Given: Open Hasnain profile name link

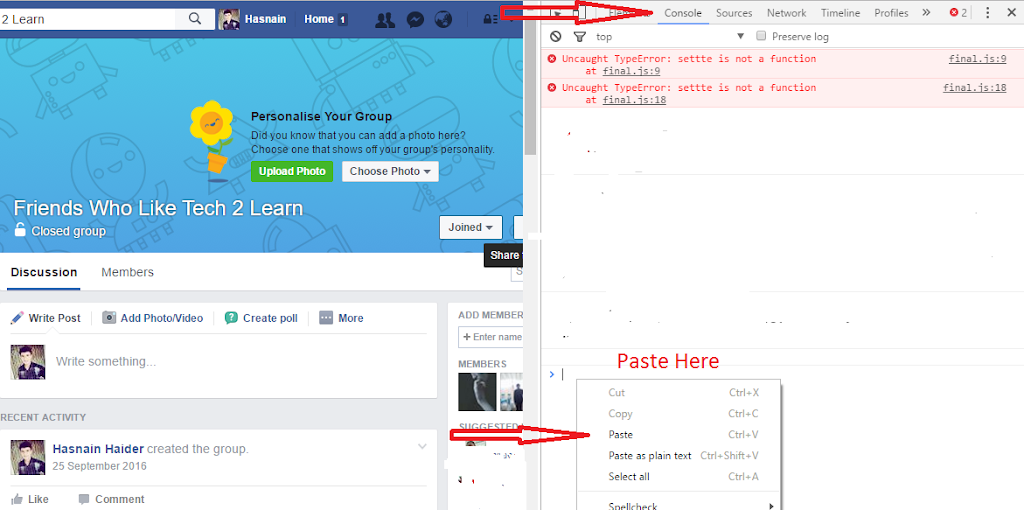Looking at the screenshot, I should (x=265, y=20).
